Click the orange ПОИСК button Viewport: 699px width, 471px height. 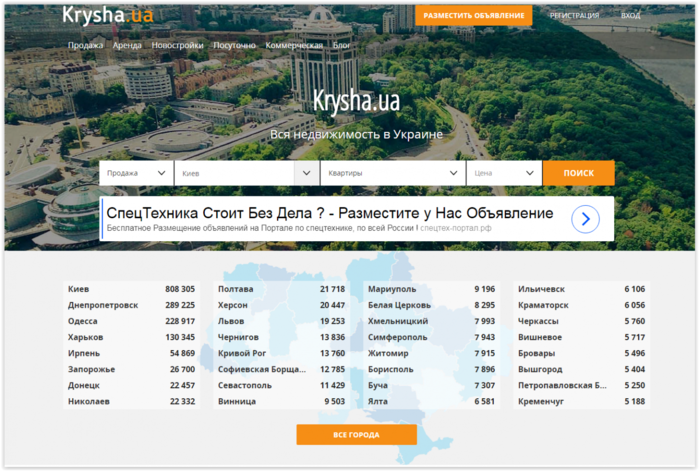pos(579,173)
